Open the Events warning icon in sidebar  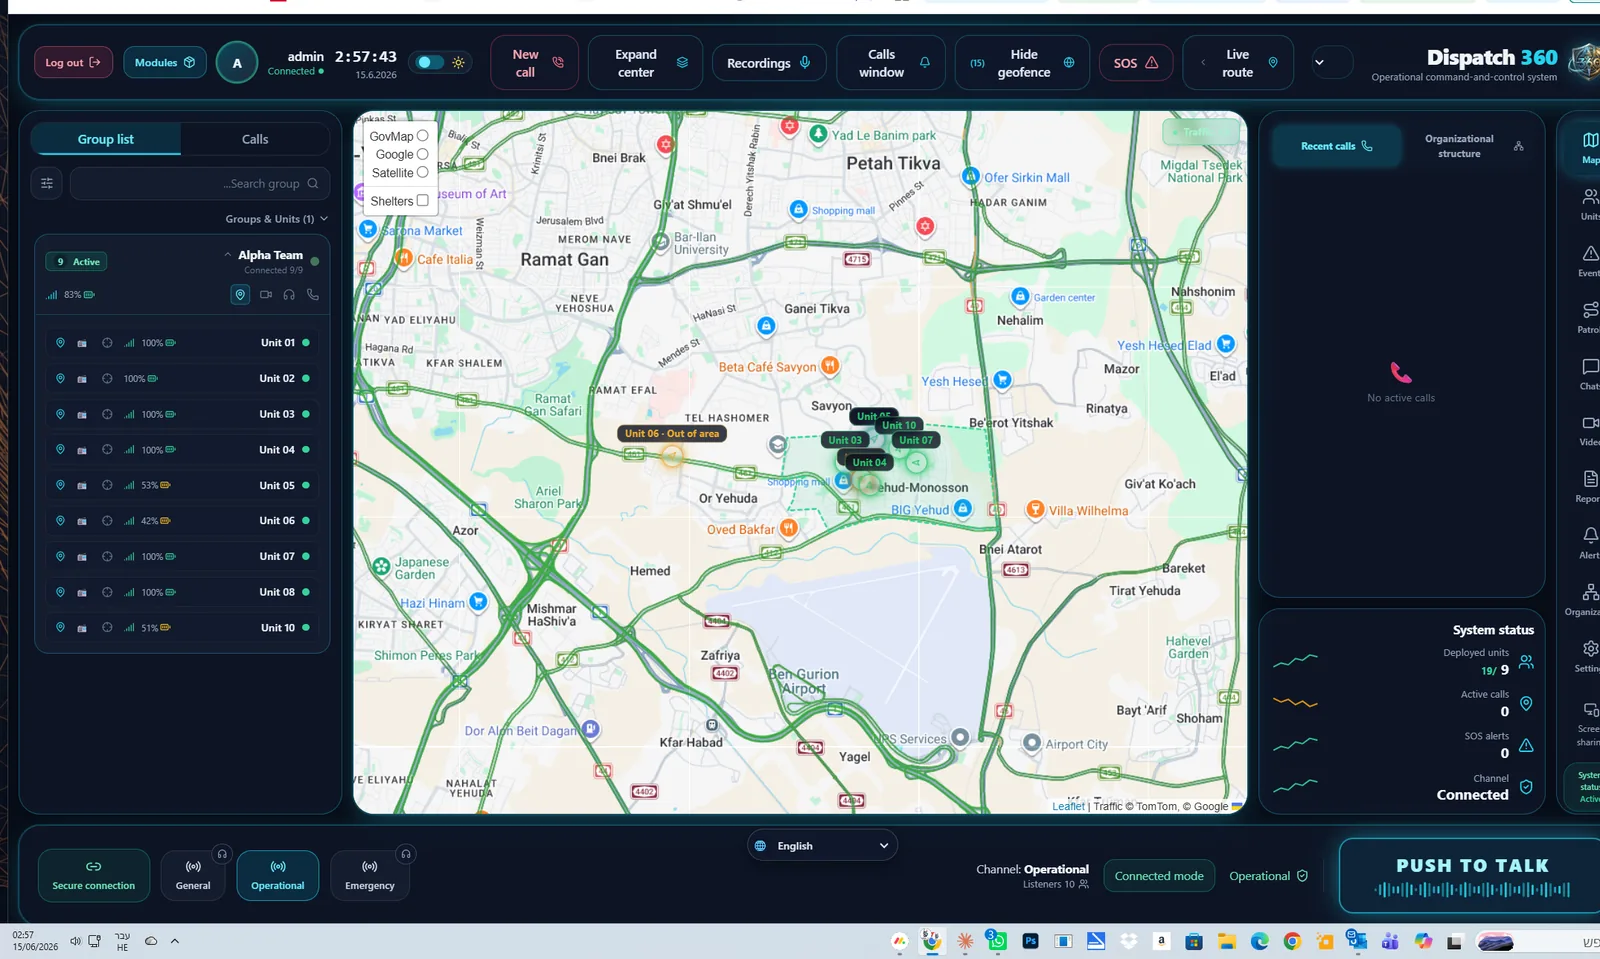(1589, 259)
